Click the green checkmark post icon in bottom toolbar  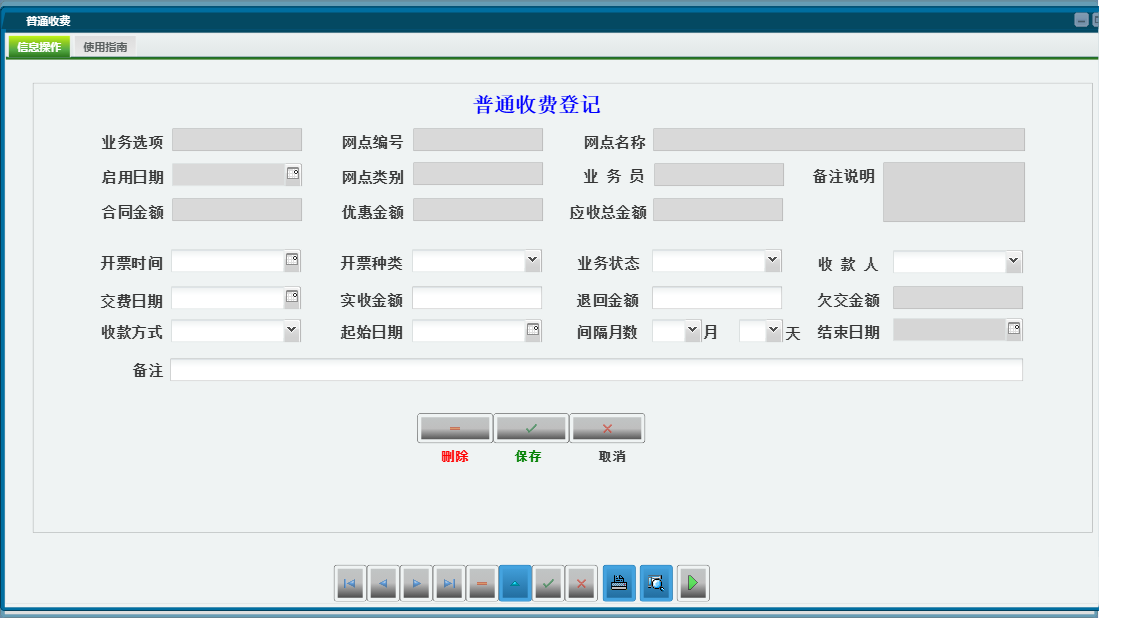pos(548,583)
